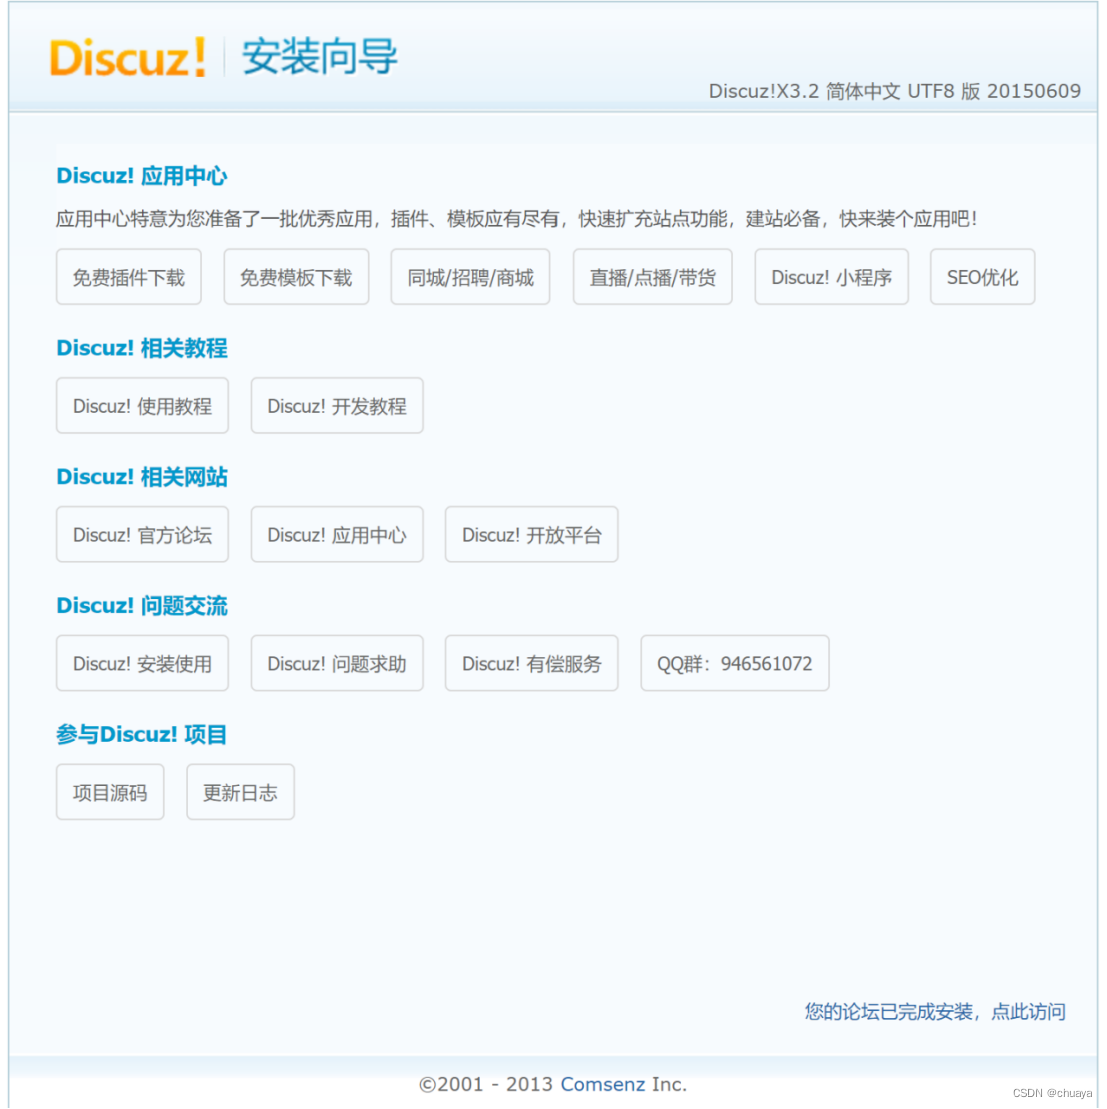1107x1109 pixels.
Task: Open 免费模板下载 link button
Action: pyautogui.click(x=296, y=277)
